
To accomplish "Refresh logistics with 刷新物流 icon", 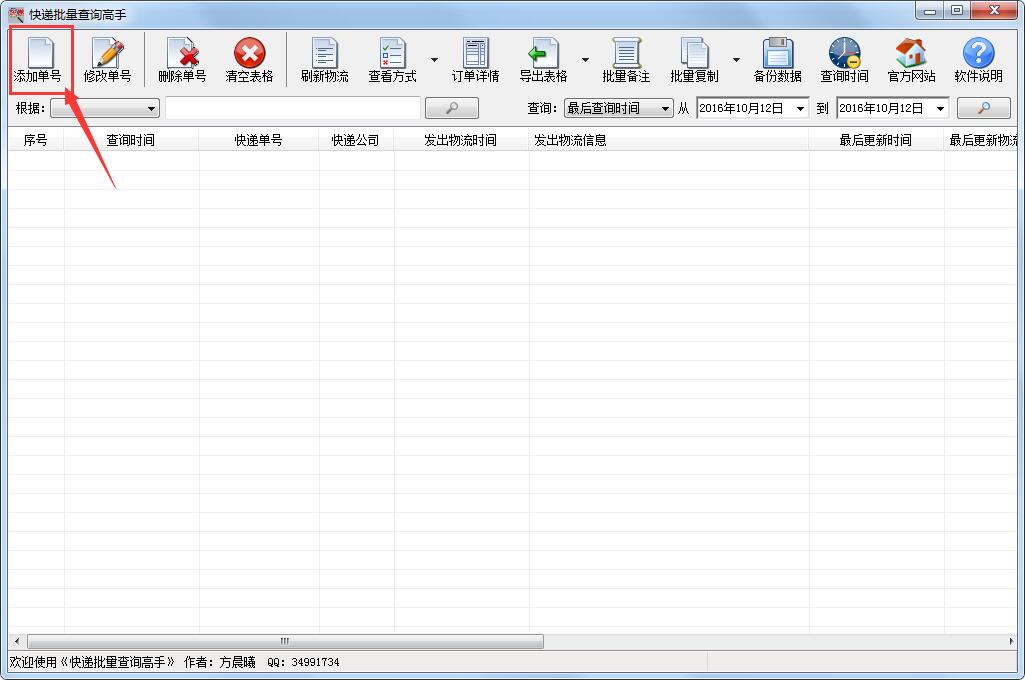I will point(323,58).
